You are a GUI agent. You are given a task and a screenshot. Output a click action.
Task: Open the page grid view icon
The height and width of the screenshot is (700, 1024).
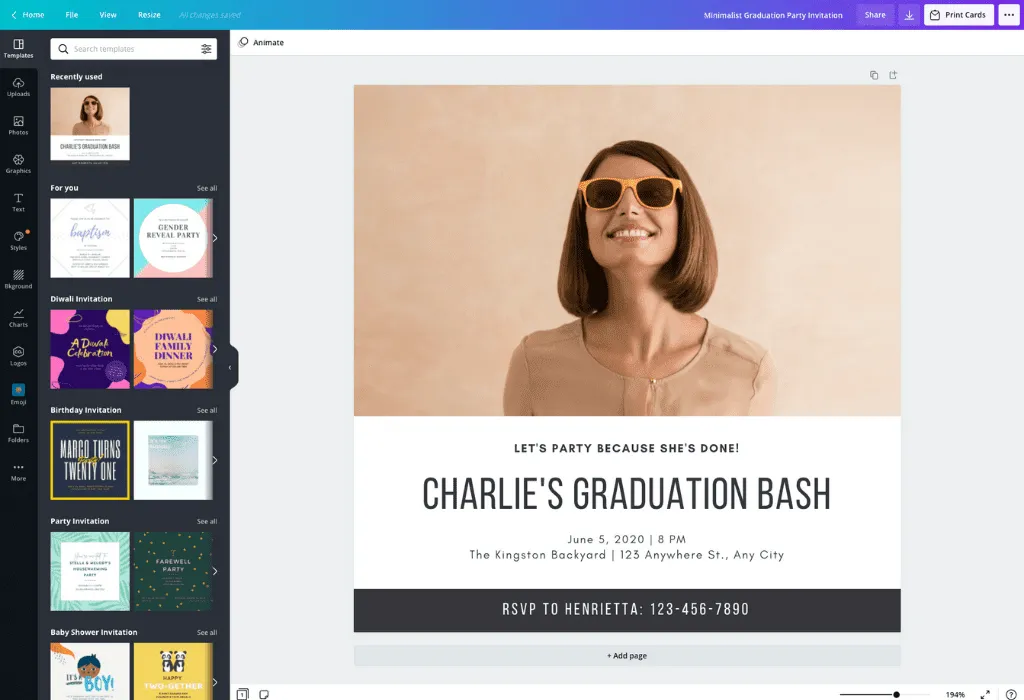(x=242, y=694)
